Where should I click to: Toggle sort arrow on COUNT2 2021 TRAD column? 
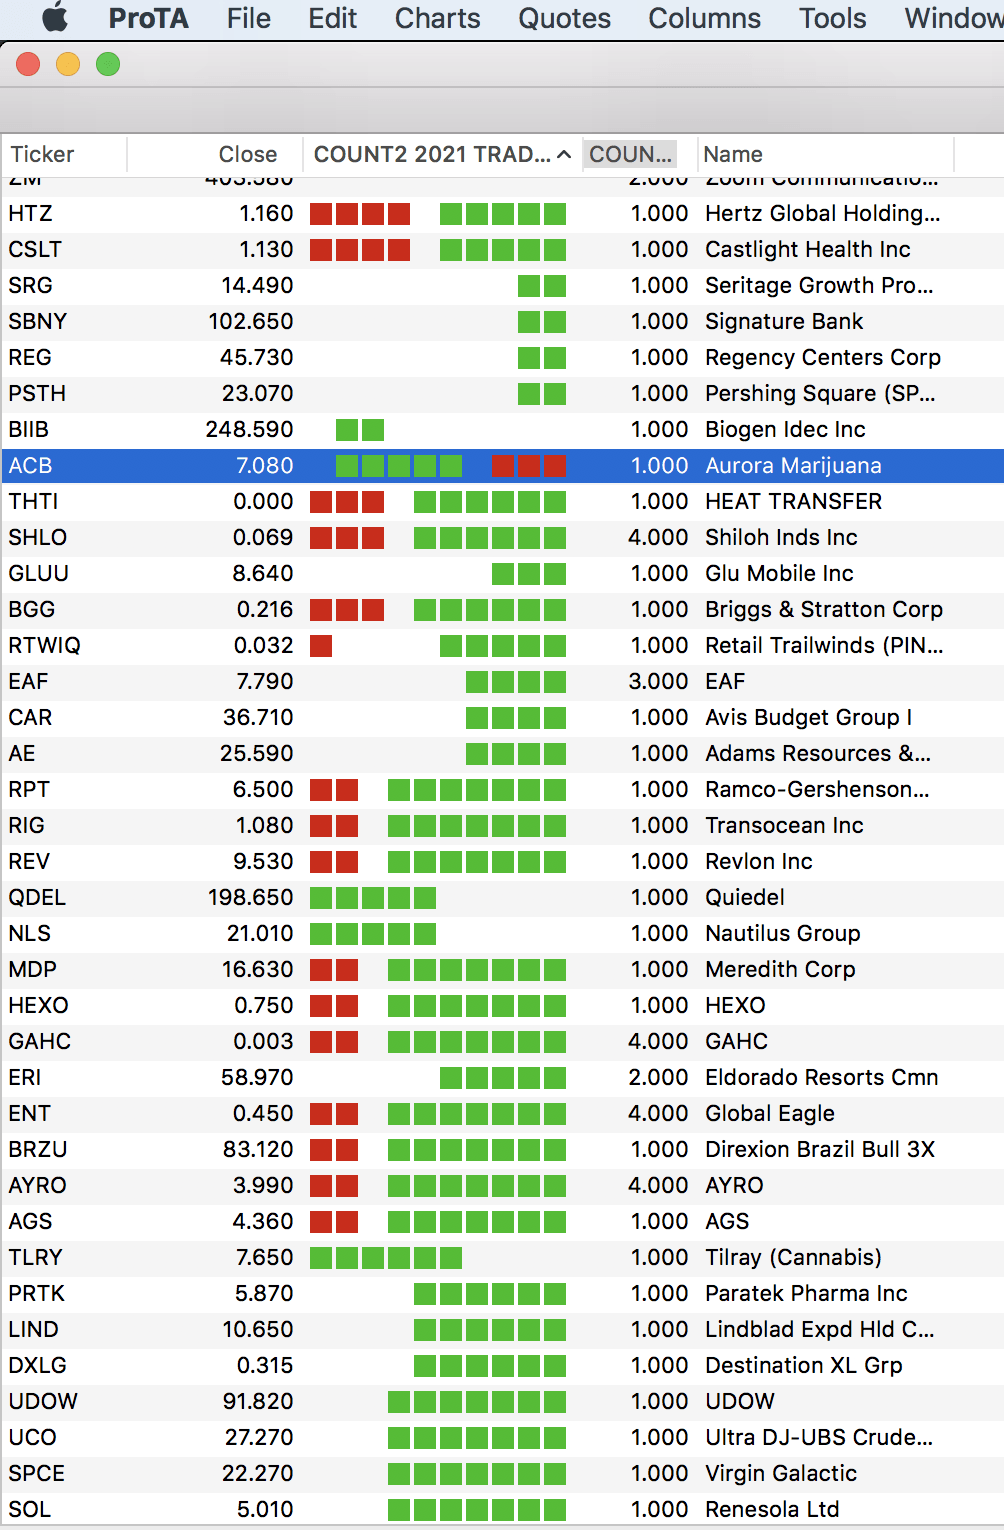564,154
